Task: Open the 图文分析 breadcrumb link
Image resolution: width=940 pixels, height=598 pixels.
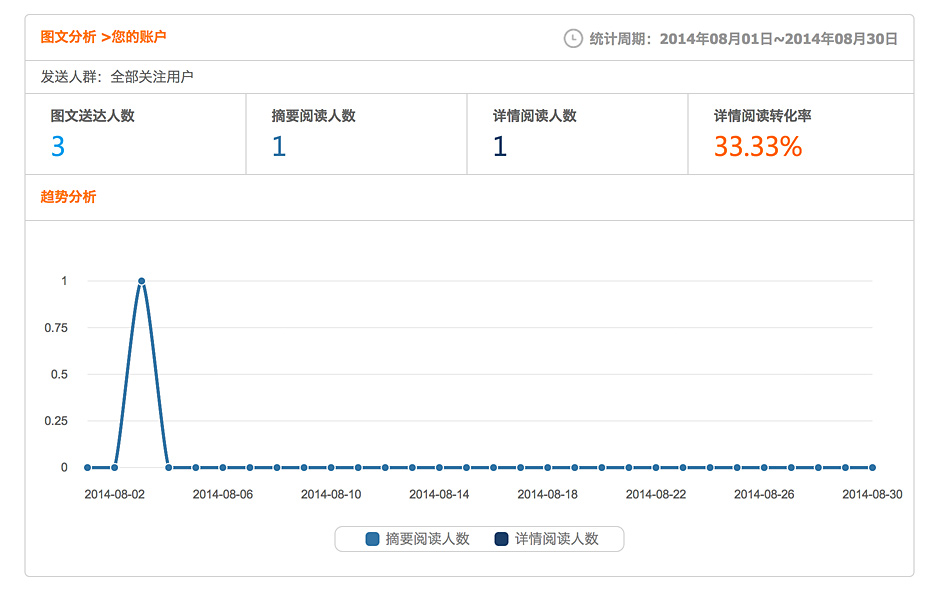Action: [68, 37]
